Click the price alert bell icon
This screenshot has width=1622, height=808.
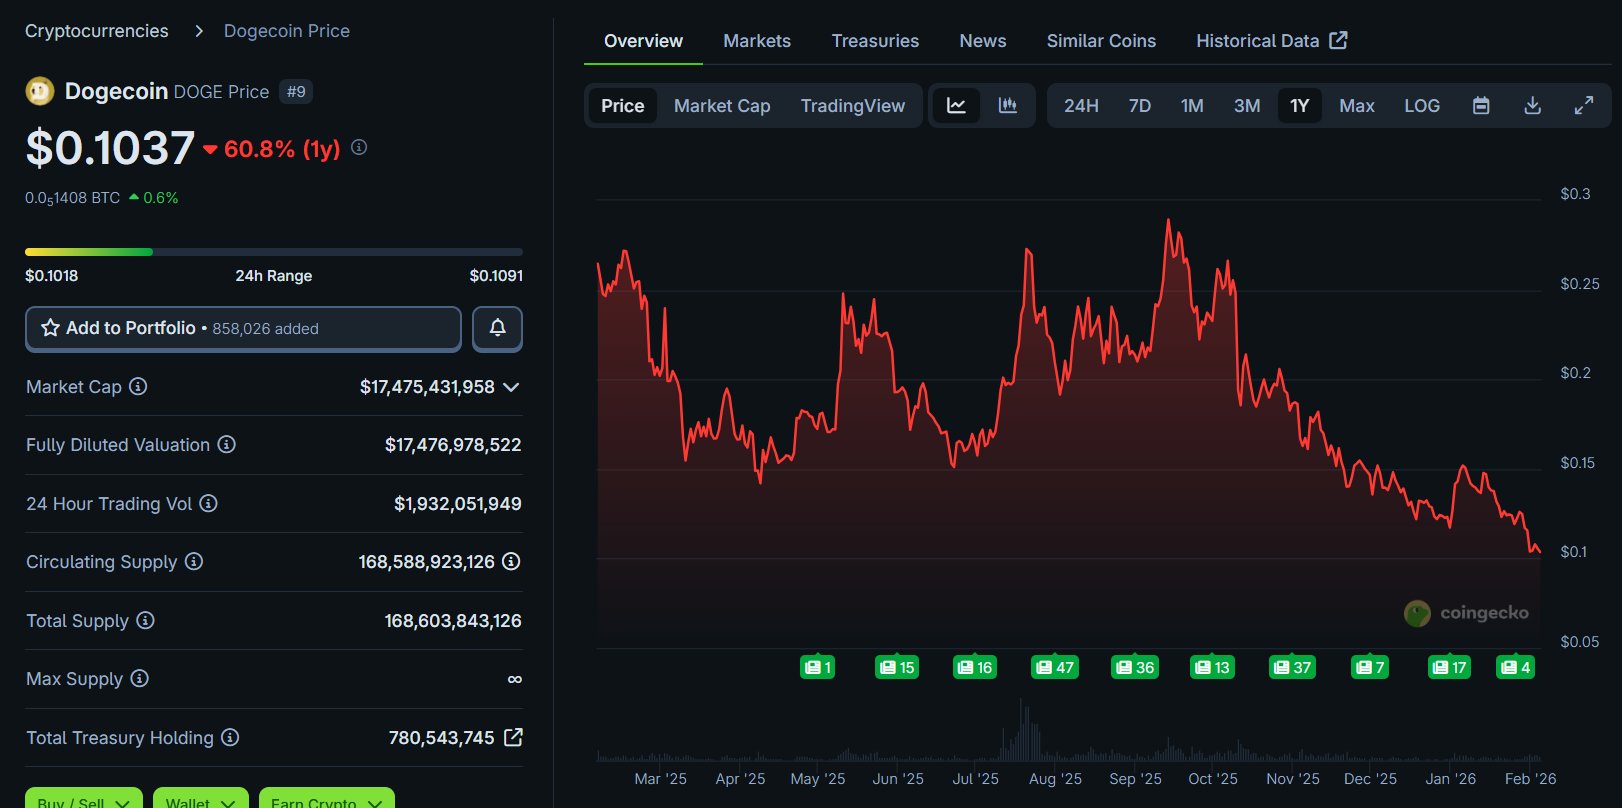pyautogui.click(x=497, y=328)
